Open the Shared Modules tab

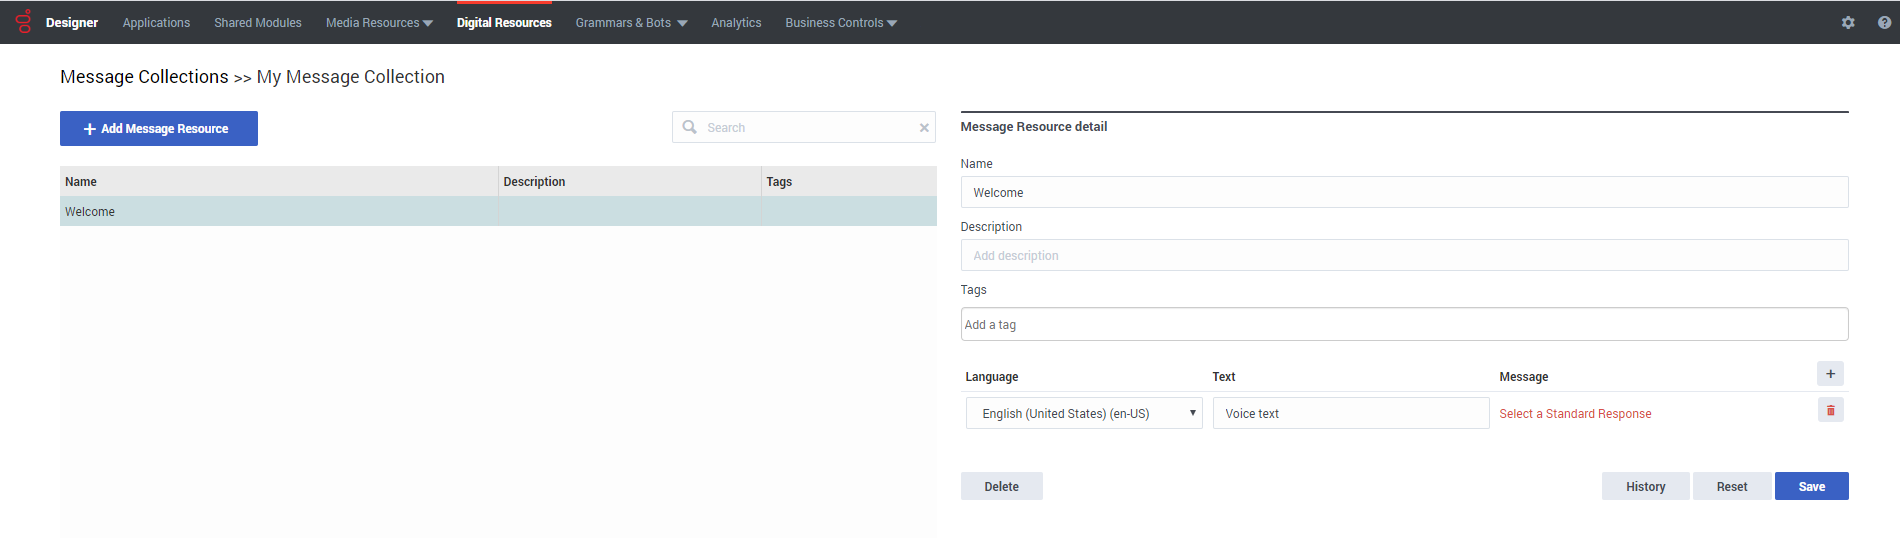tap(257, 23)
